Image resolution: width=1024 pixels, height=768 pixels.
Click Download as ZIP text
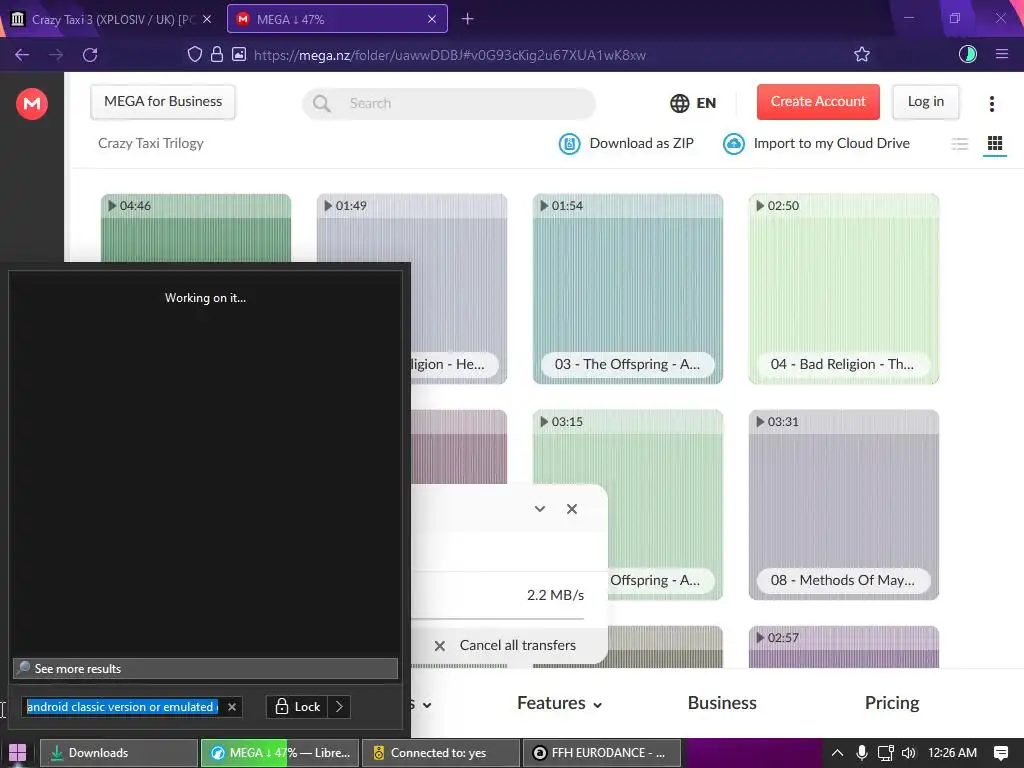(641, 143)
